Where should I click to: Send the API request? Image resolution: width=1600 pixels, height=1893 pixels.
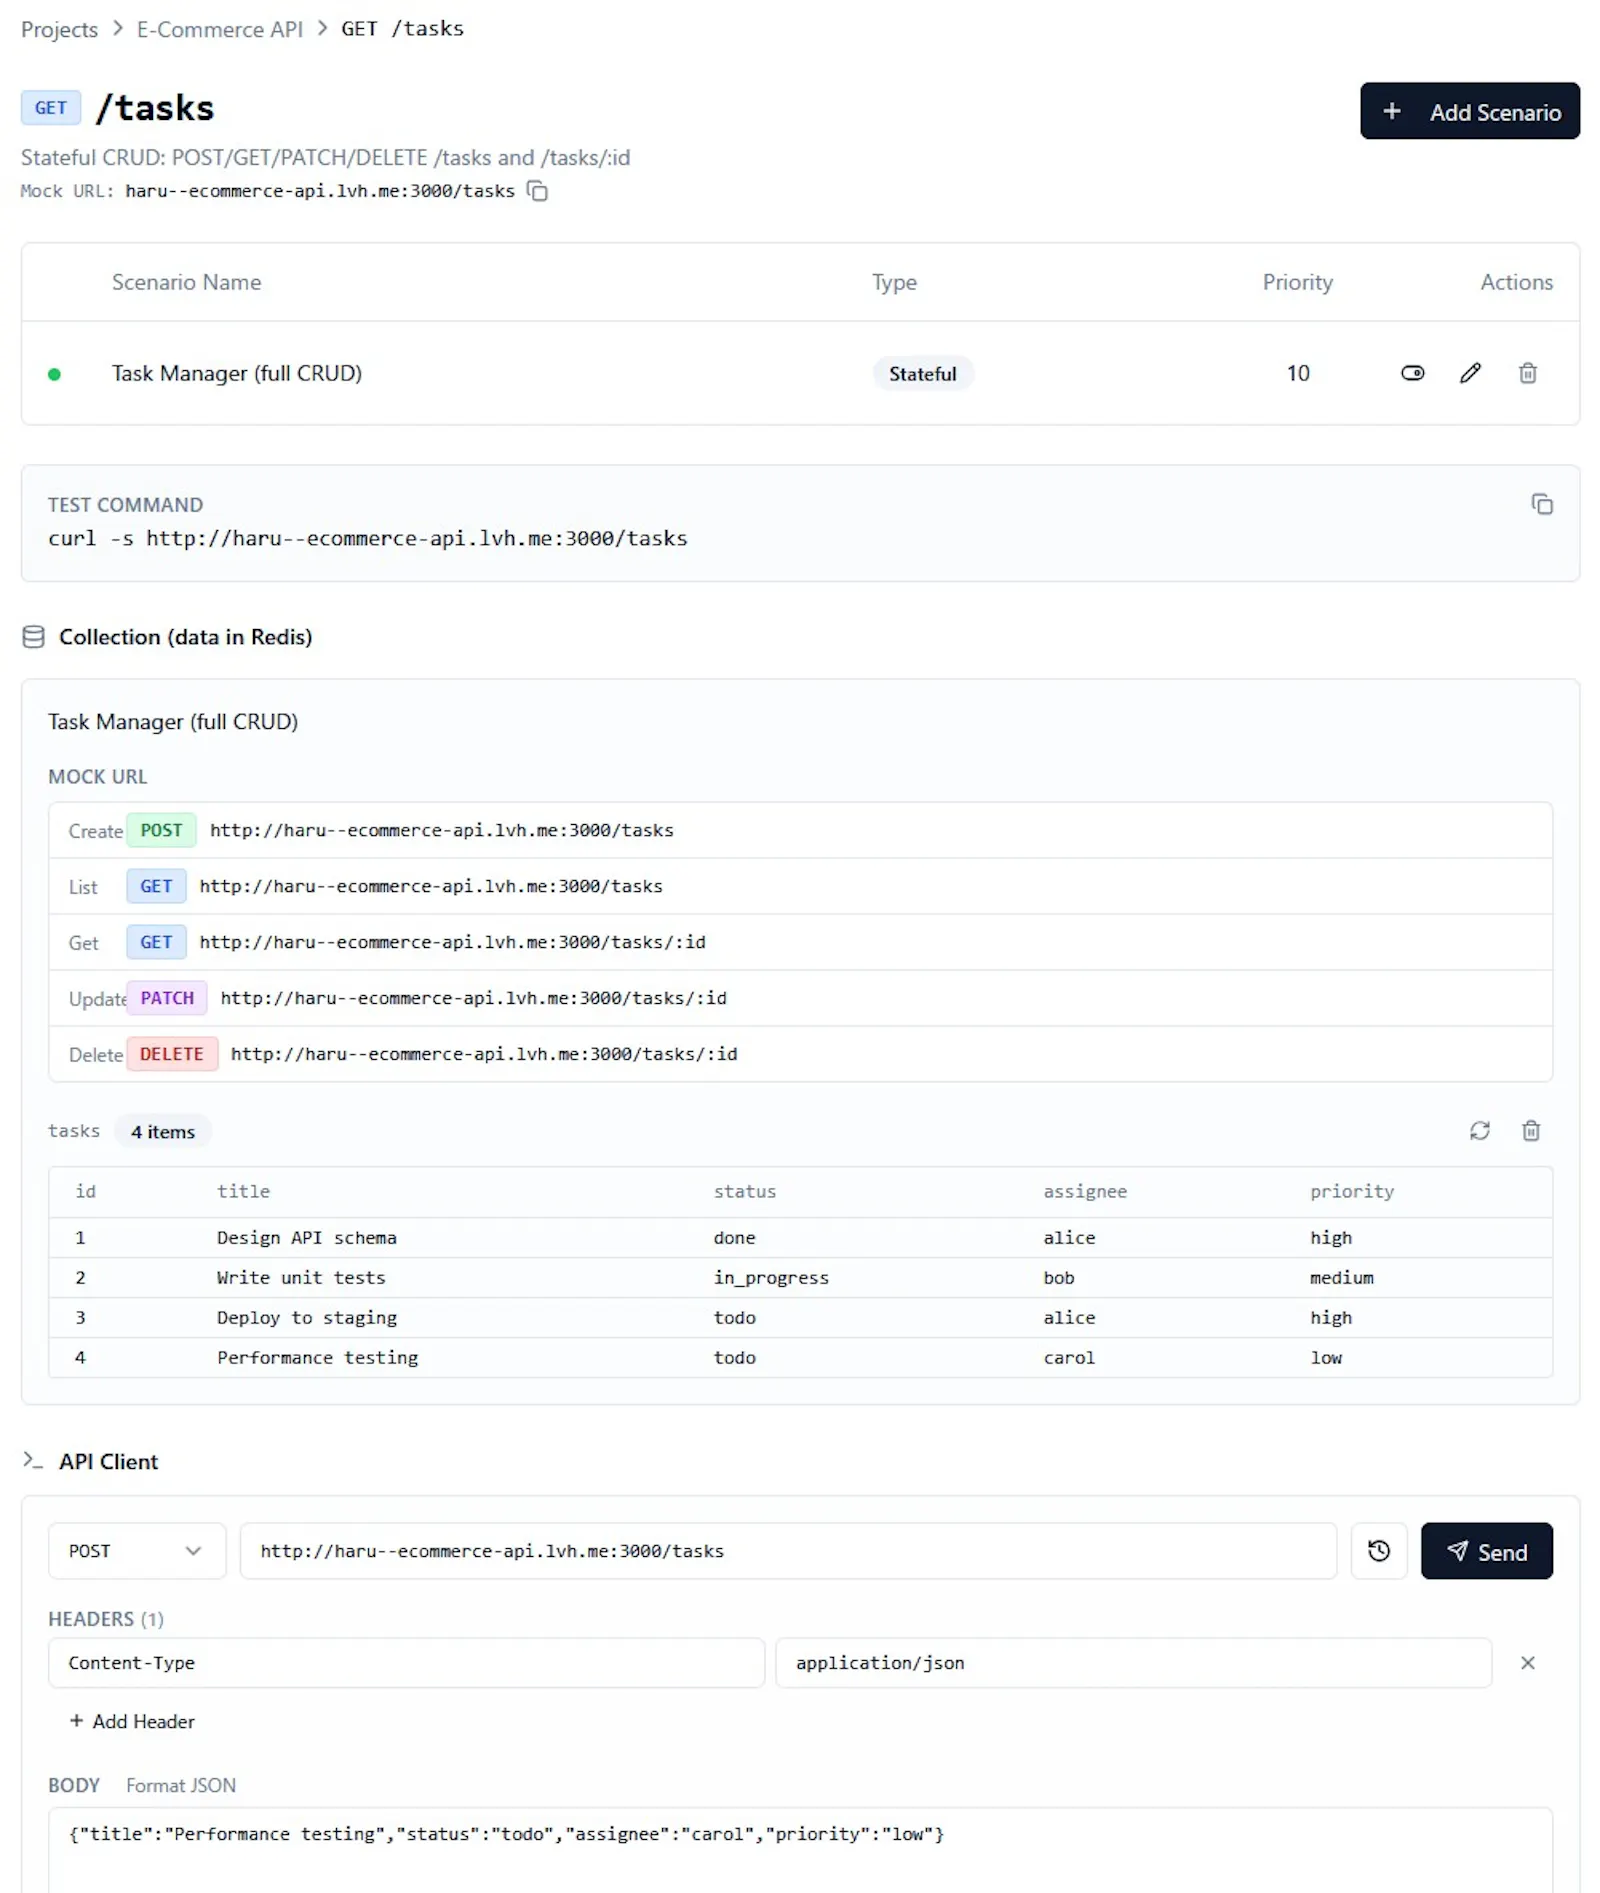1486,1550
